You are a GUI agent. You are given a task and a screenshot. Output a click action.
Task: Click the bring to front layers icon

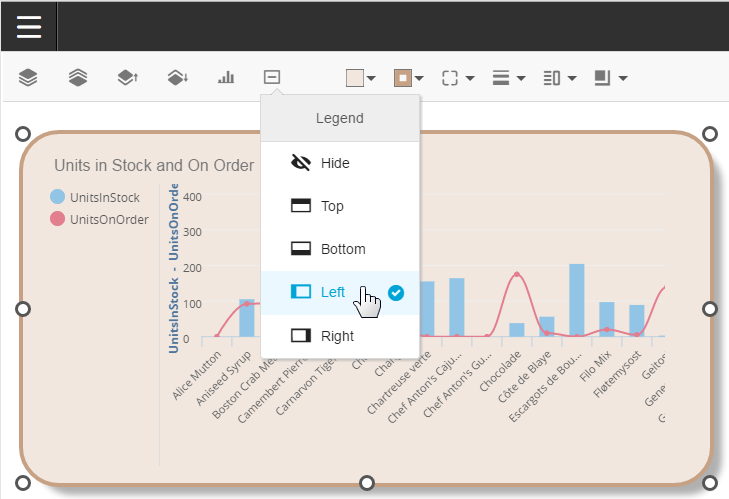tap(29, 77)
